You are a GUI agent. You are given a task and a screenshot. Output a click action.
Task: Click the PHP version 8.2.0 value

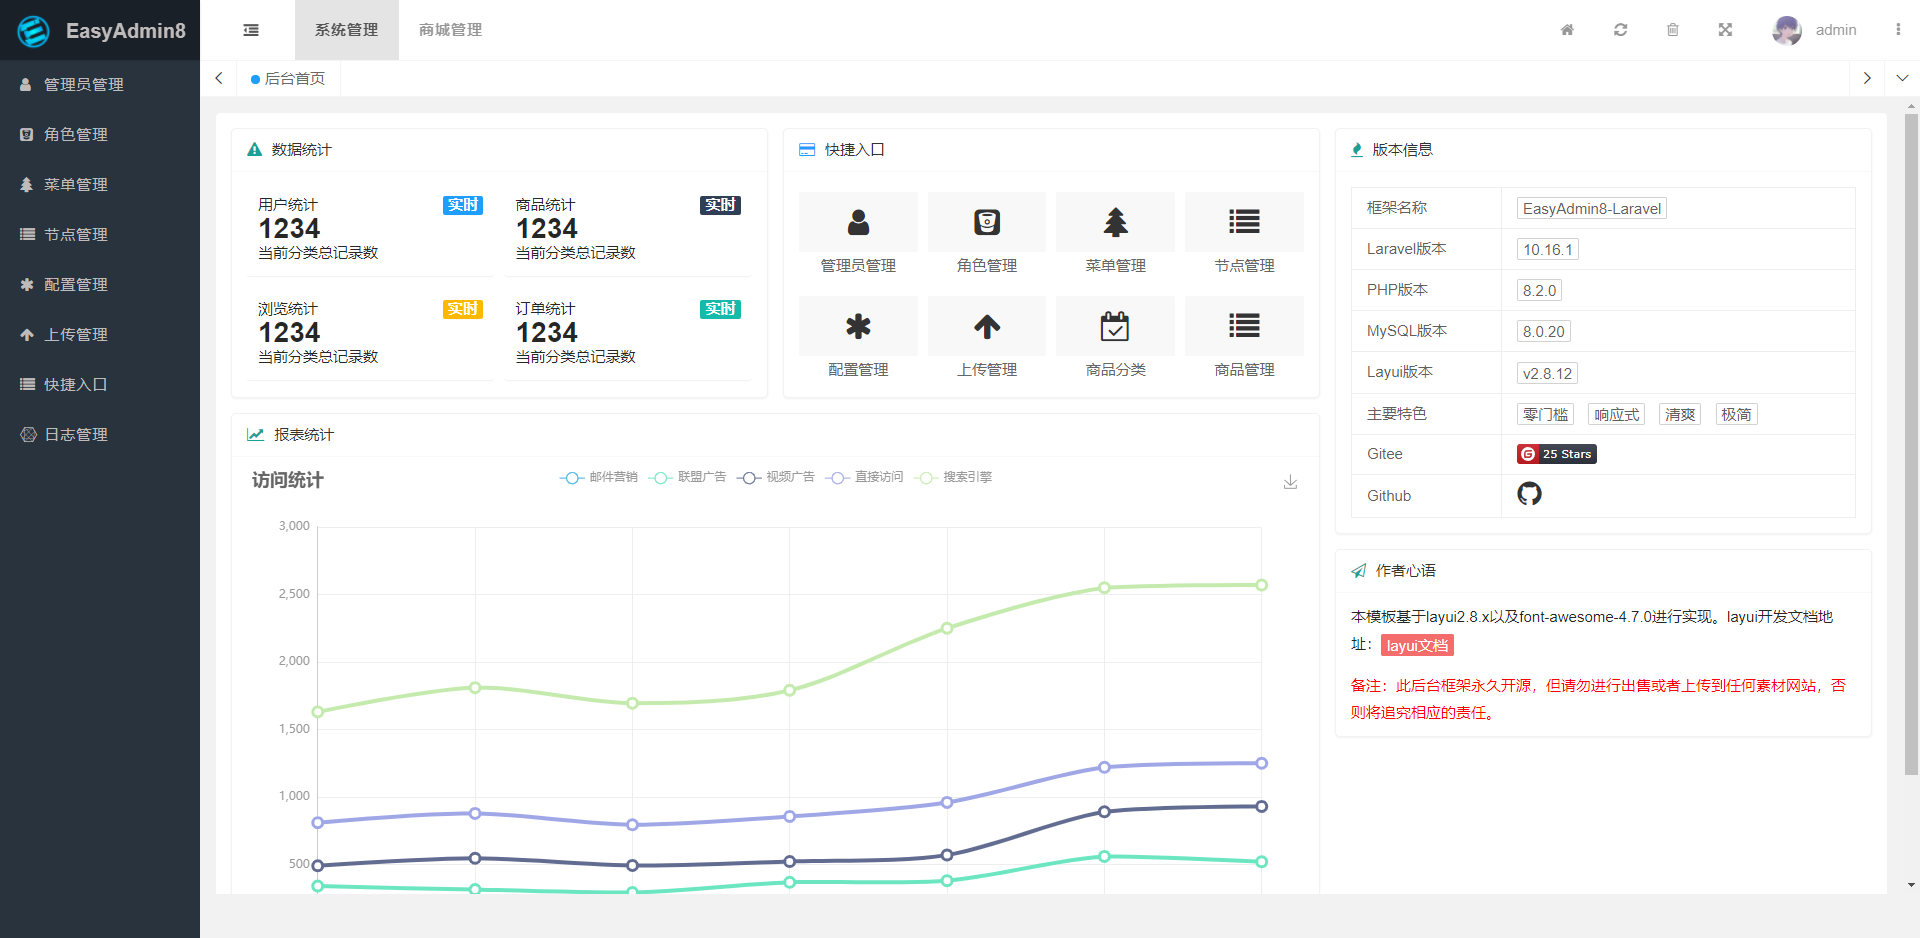(1539, 290)
